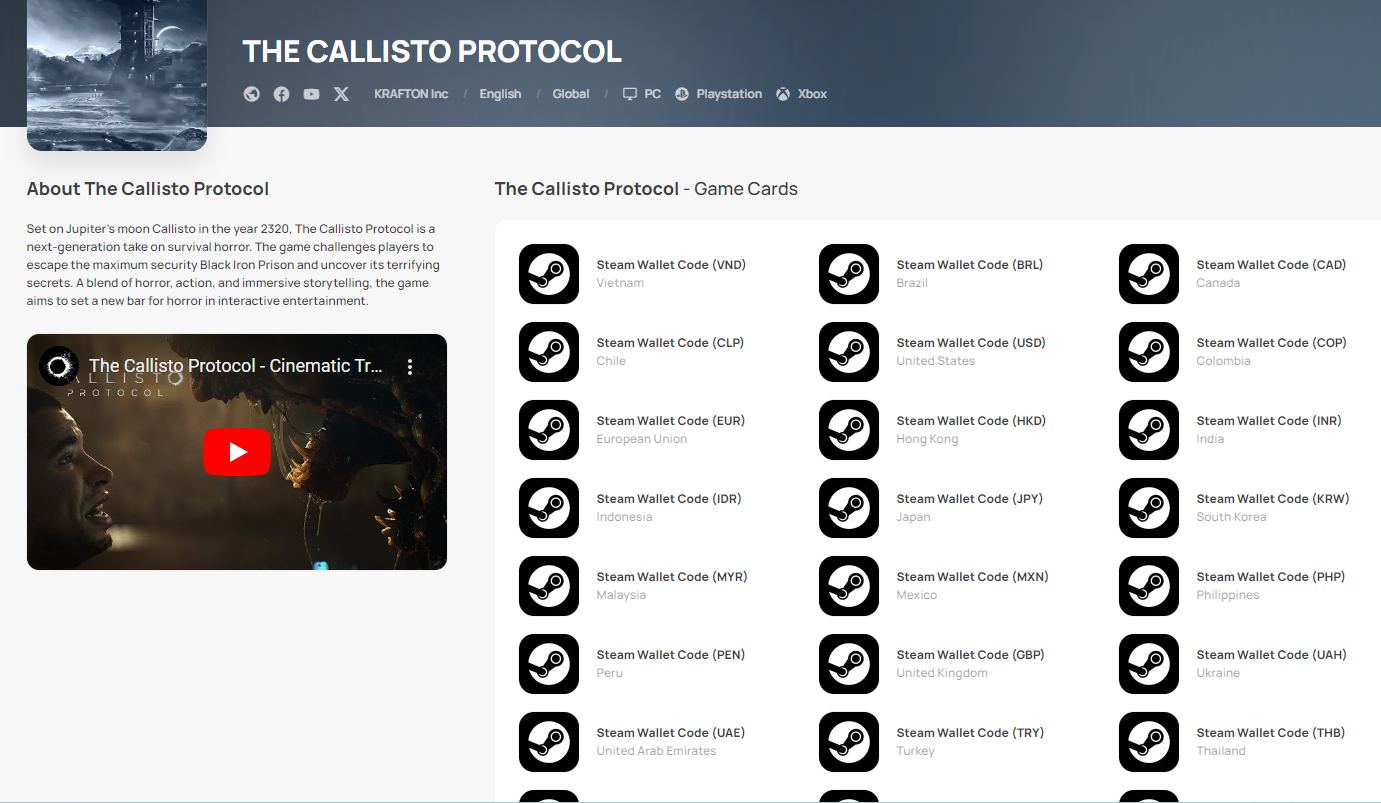Open Steam Wallet Code (USD) title text

971,343
